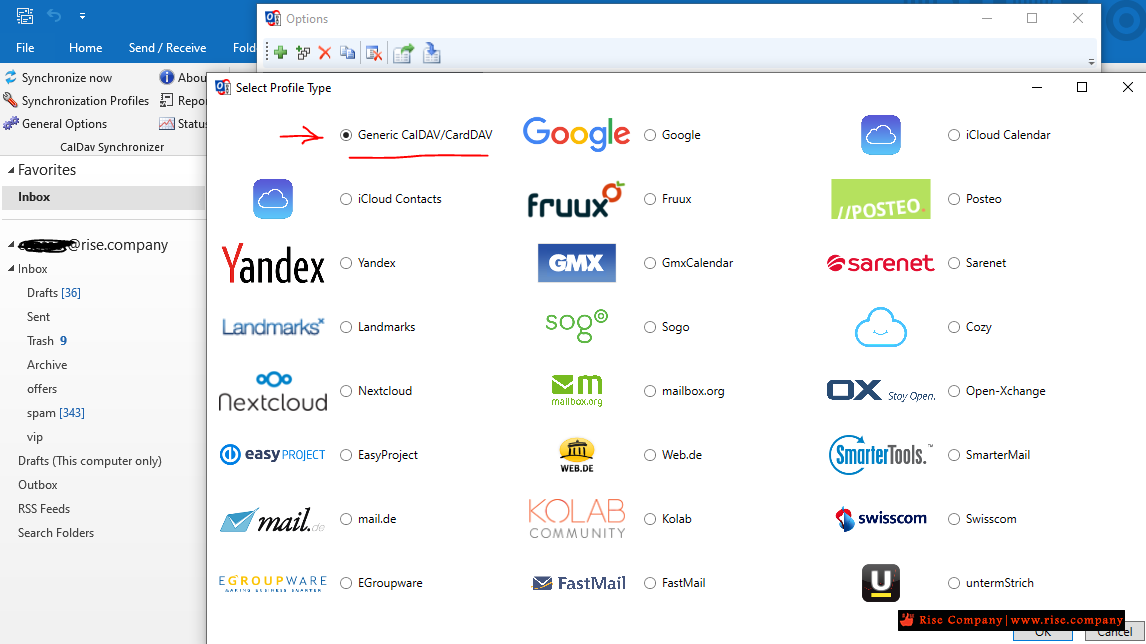Collapse the Inbox folder tree
The height and width of the screenshot is (644, 1146).
pyautogui.click(x=11, y=269)
